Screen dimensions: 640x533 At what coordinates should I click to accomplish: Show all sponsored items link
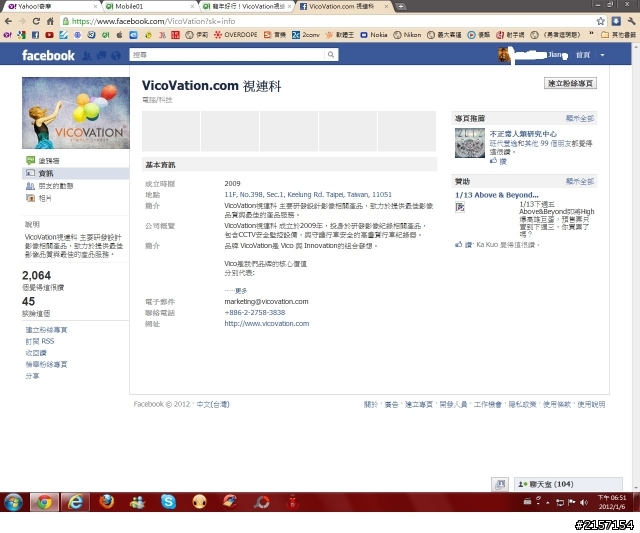(580, 181)
